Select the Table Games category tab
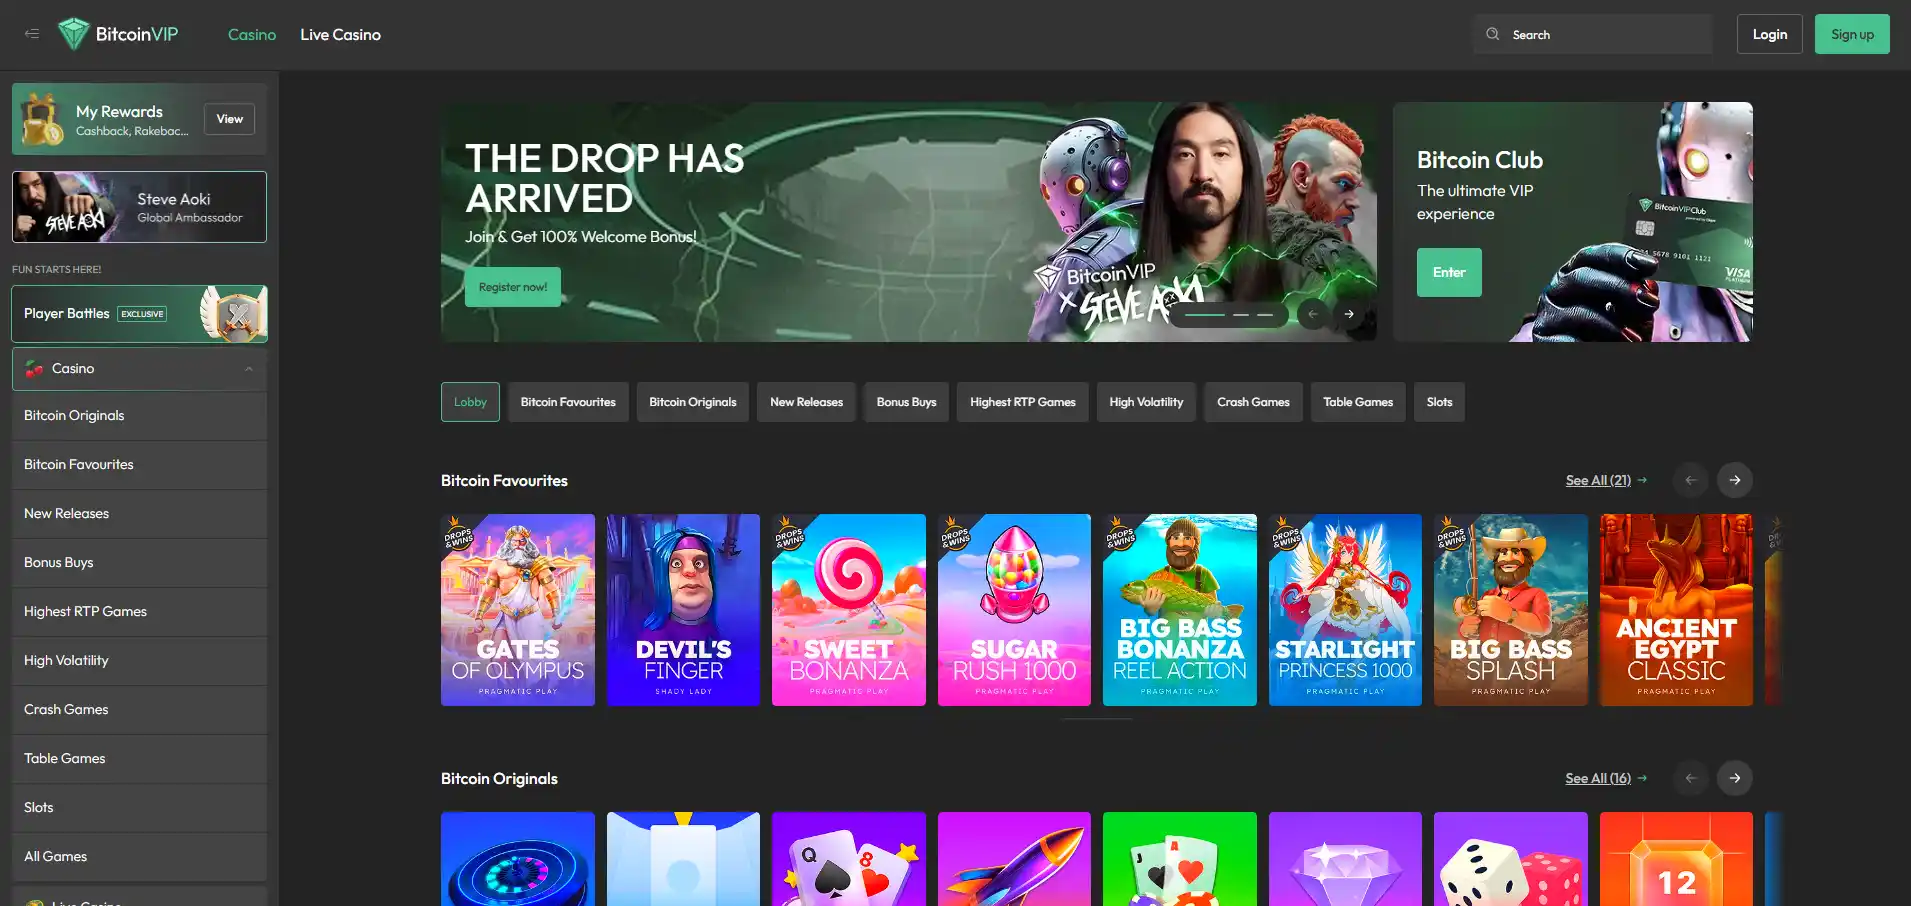Image resolution: width=1911 pixels, height=906 pixels. [1358, 402]
